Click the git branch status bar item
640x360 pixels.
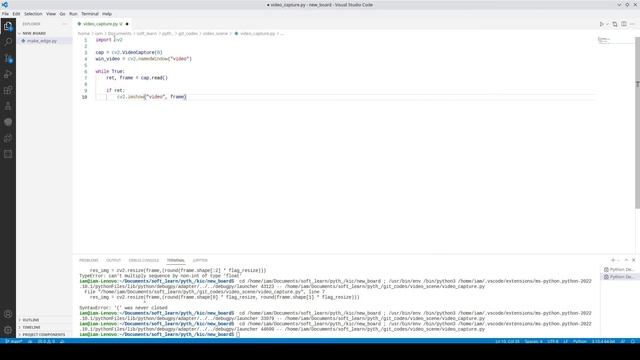coord(14,341)
